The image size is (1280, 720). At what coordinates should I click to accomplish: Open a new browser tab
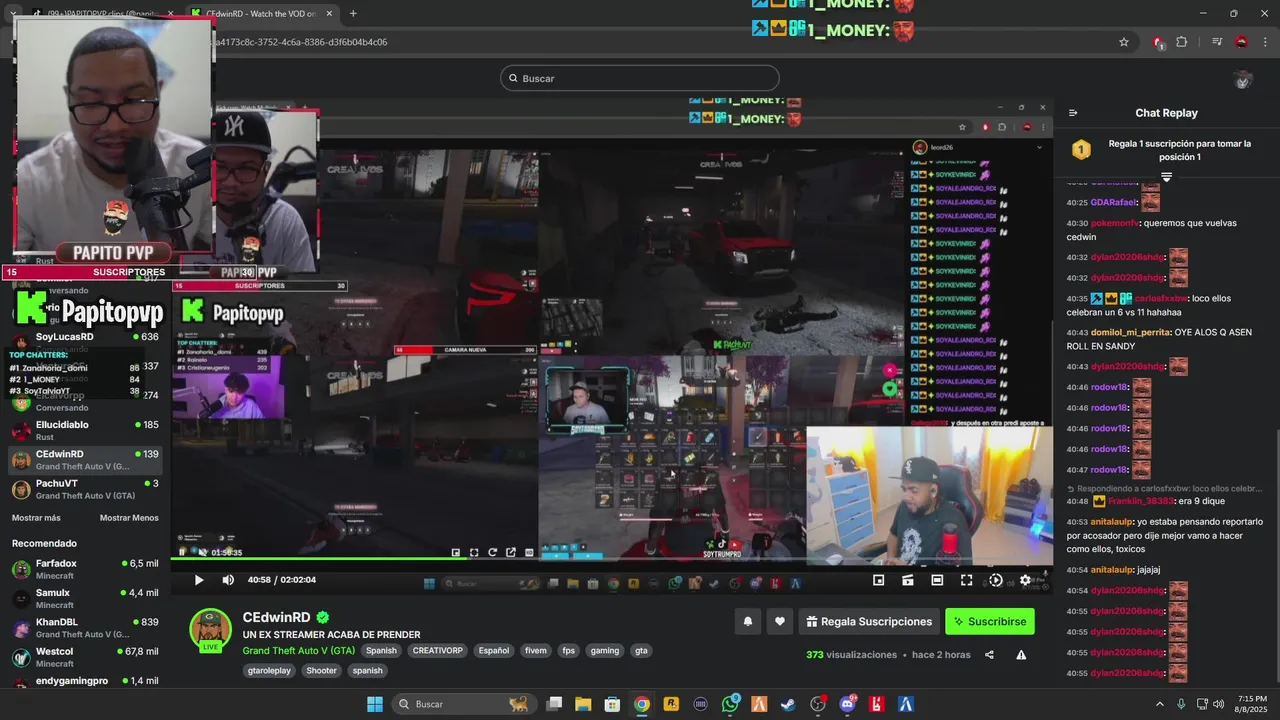click(353, 13)
